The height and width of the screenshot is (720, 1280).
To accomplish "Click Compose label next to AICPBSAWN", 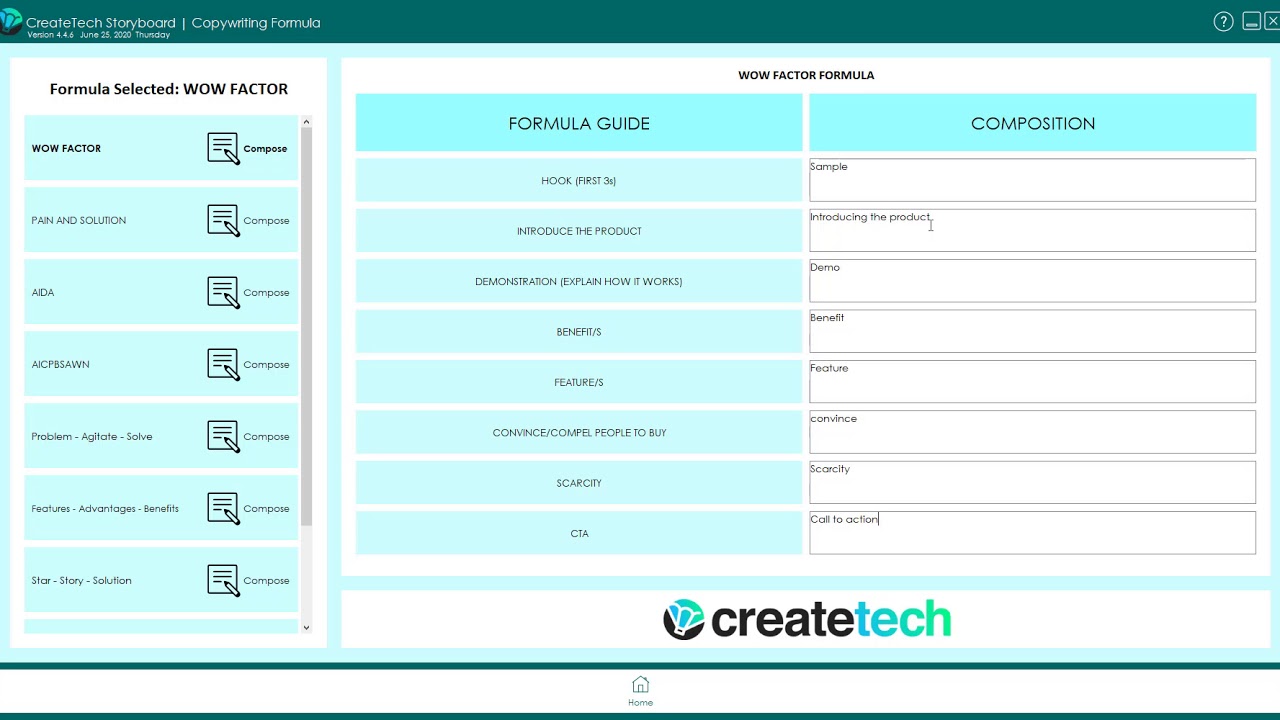I will 266,365.
